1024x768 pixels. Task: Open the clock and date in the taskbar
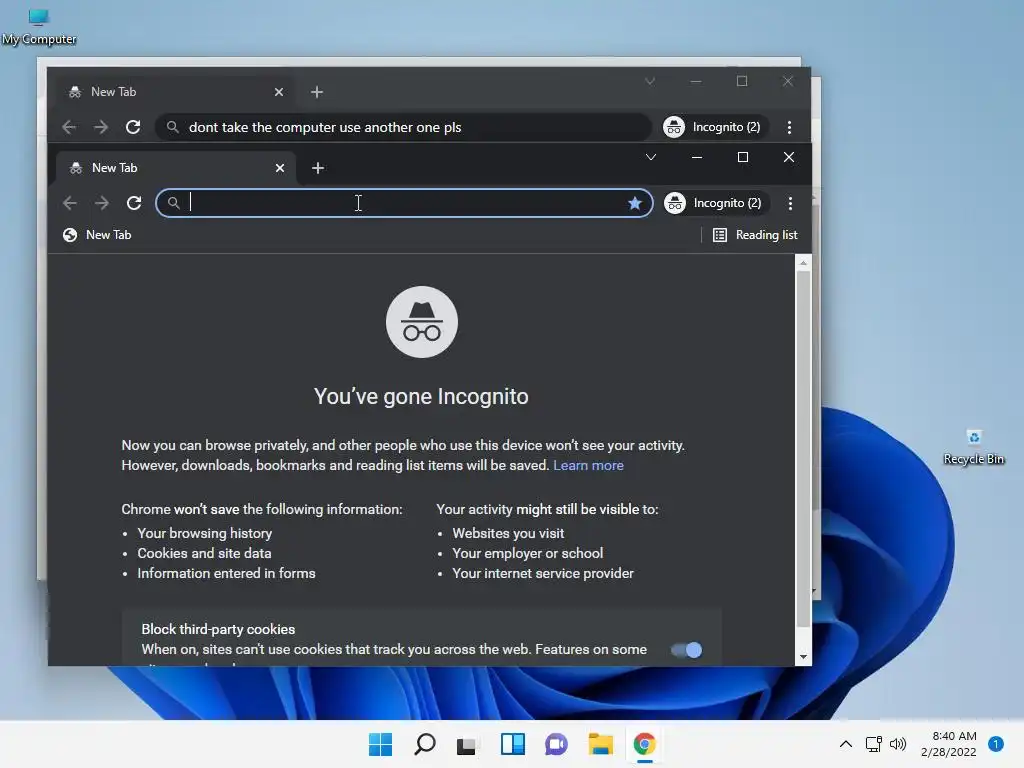[949, 744]
